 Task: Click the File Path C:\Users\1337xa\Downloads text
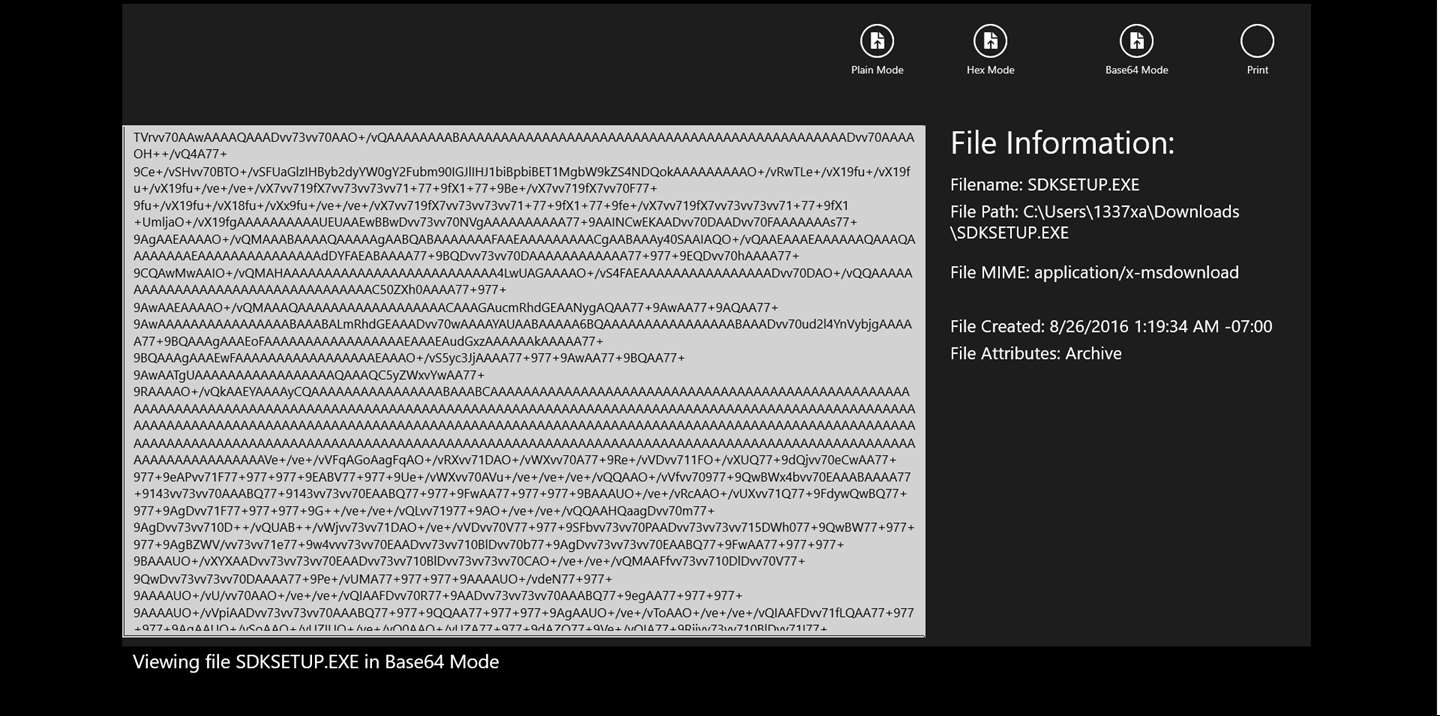click(x=1094, y=212)
